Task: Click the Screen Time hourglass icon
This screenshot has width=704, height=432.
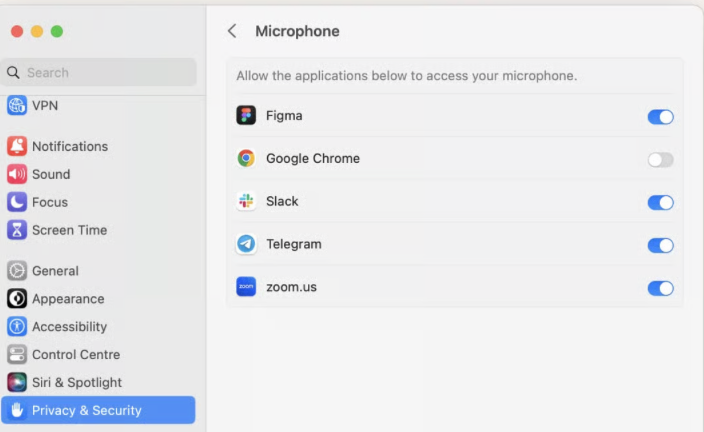Action: (x=17, y=229)
